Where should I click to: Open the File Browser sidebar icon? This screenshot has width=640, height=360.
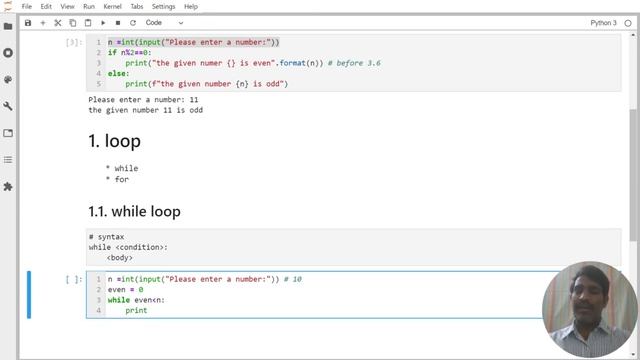[x=8, y=27]
